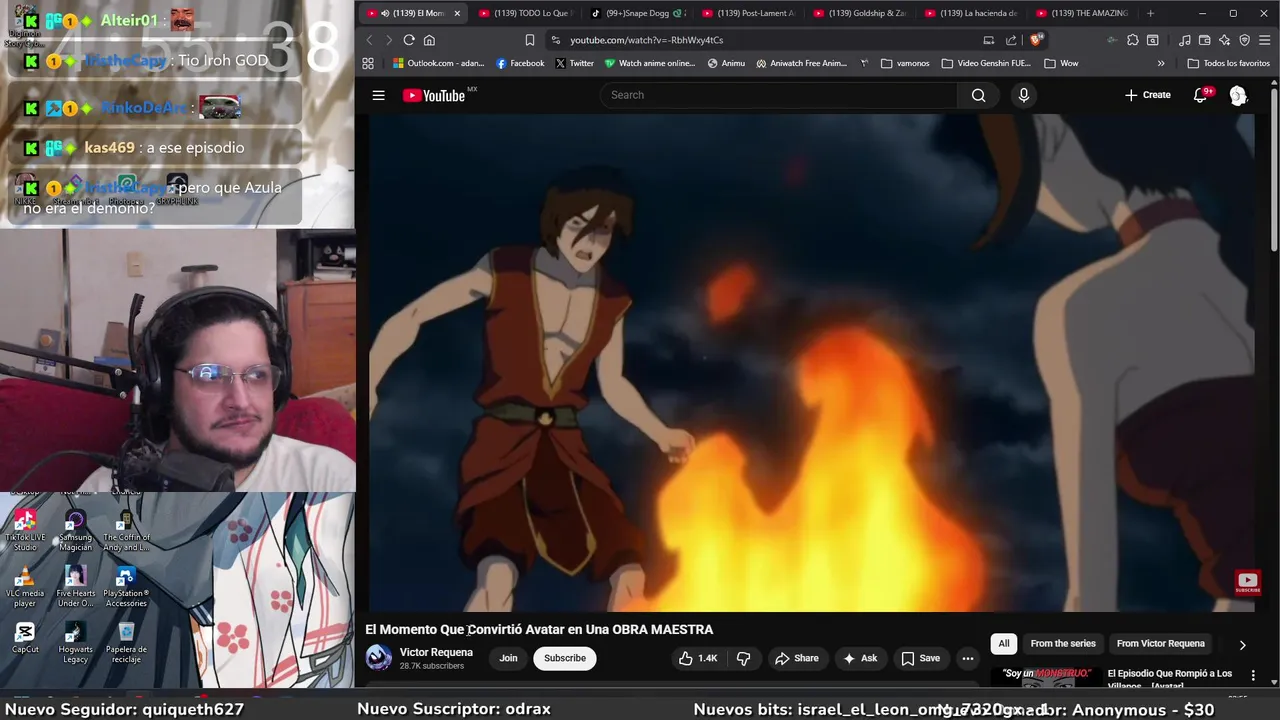The image size is (1280, 720).
Task: Open PlayStation Accessories desktop icon
Action: (x=126, y=586)
